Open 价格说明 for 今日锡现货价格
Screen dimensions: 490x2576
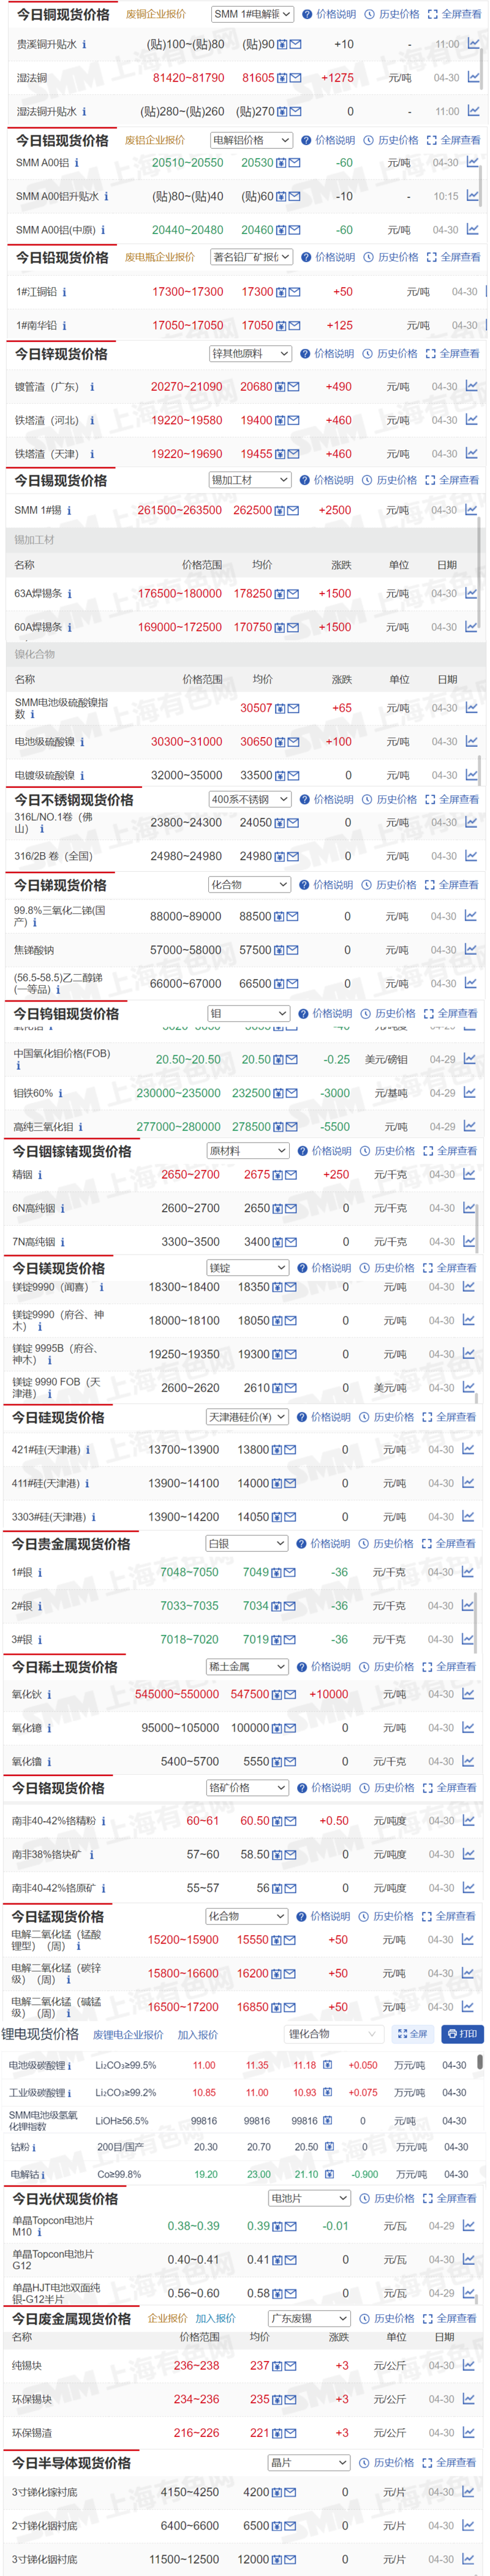pyautogui.click(x=327, y=480)
